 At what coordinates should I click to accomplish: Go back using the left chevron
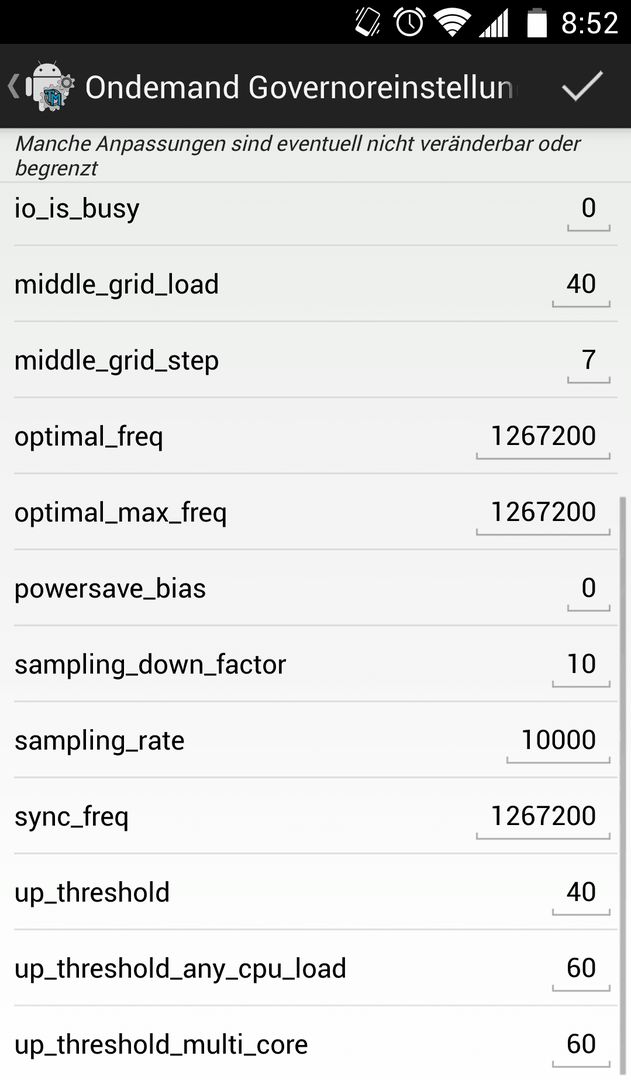(x=12, y=87)
